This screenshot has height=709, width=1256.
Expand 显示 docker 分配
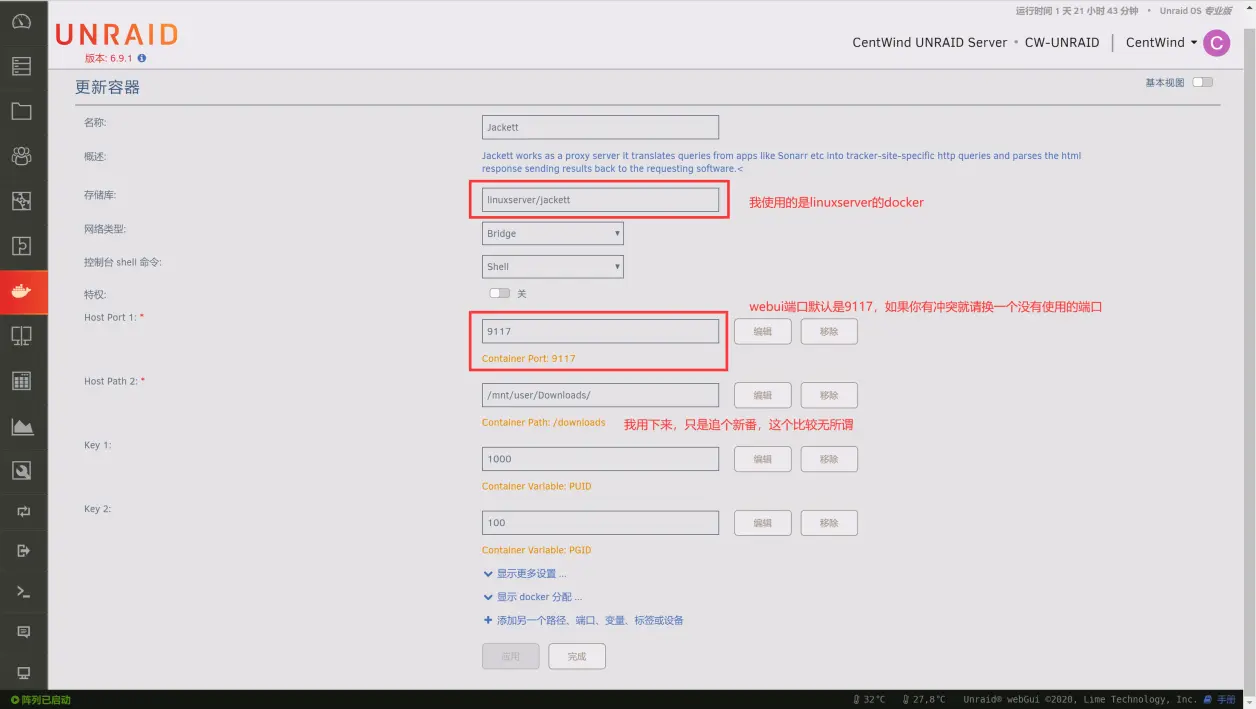point(533,597)
